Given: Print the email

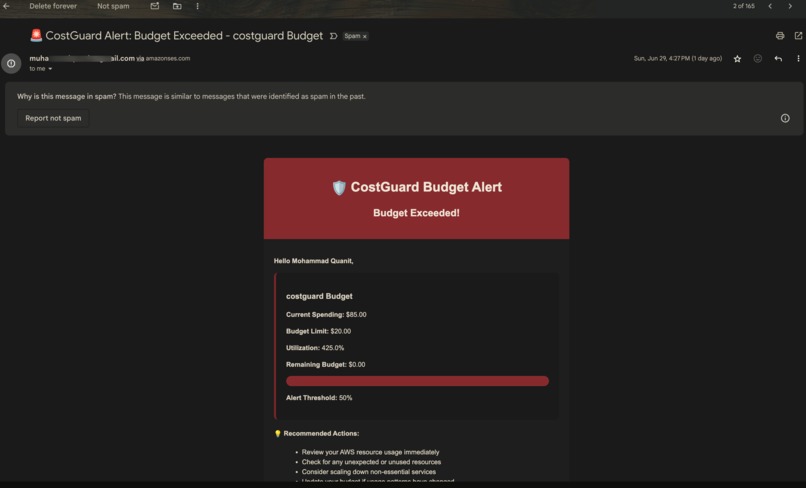Looking at the screenshot, I should click(780, 35).
